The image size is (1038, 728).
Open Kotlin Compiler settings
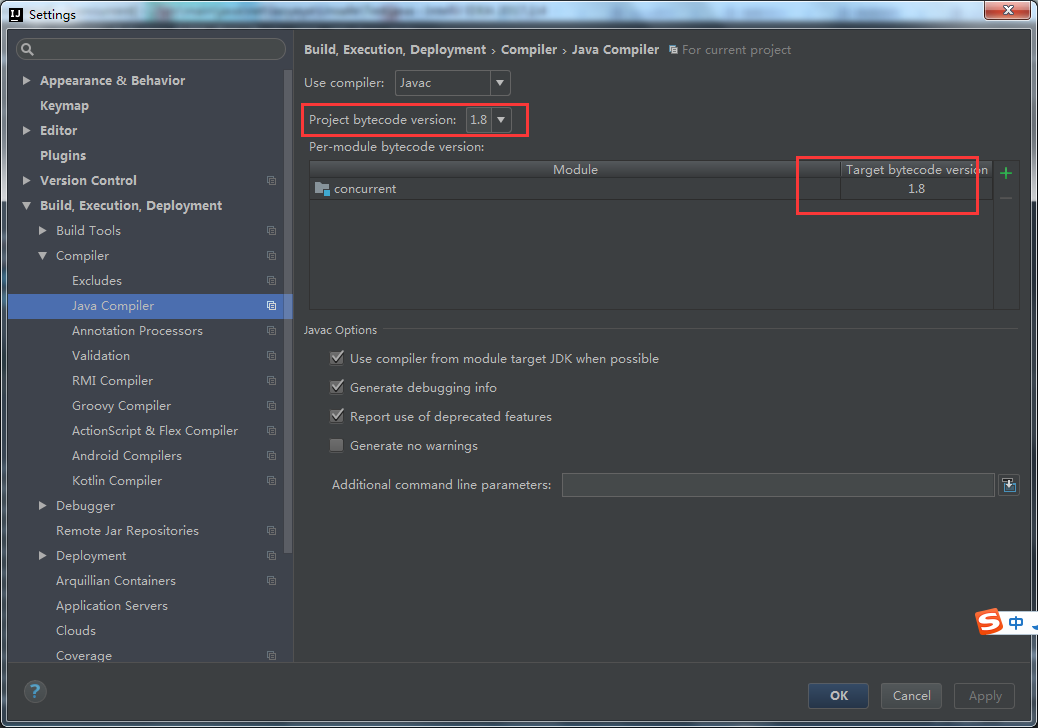coord(117,480)
